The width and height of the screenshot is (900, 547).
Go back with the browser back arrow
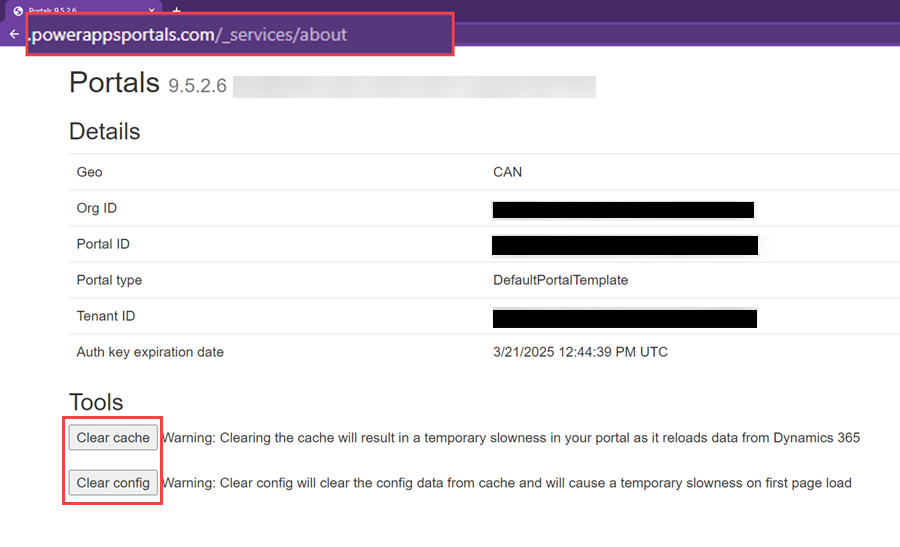pyautogui.click(x=14, y=34)
